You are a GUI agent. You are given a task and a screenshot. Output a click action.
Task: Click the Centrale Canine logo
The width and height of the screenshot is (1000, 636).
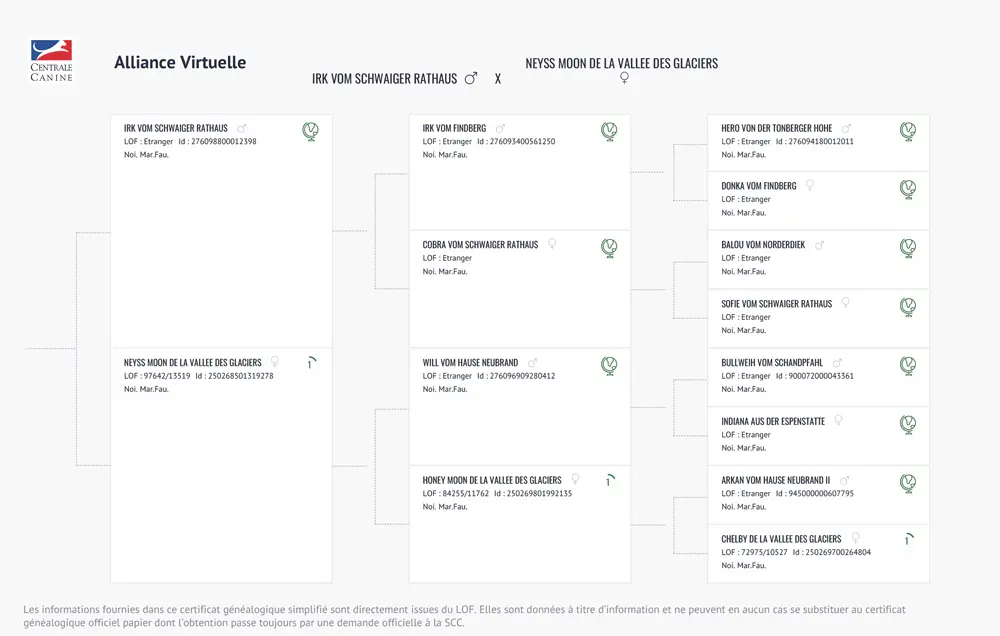point(52,61)
